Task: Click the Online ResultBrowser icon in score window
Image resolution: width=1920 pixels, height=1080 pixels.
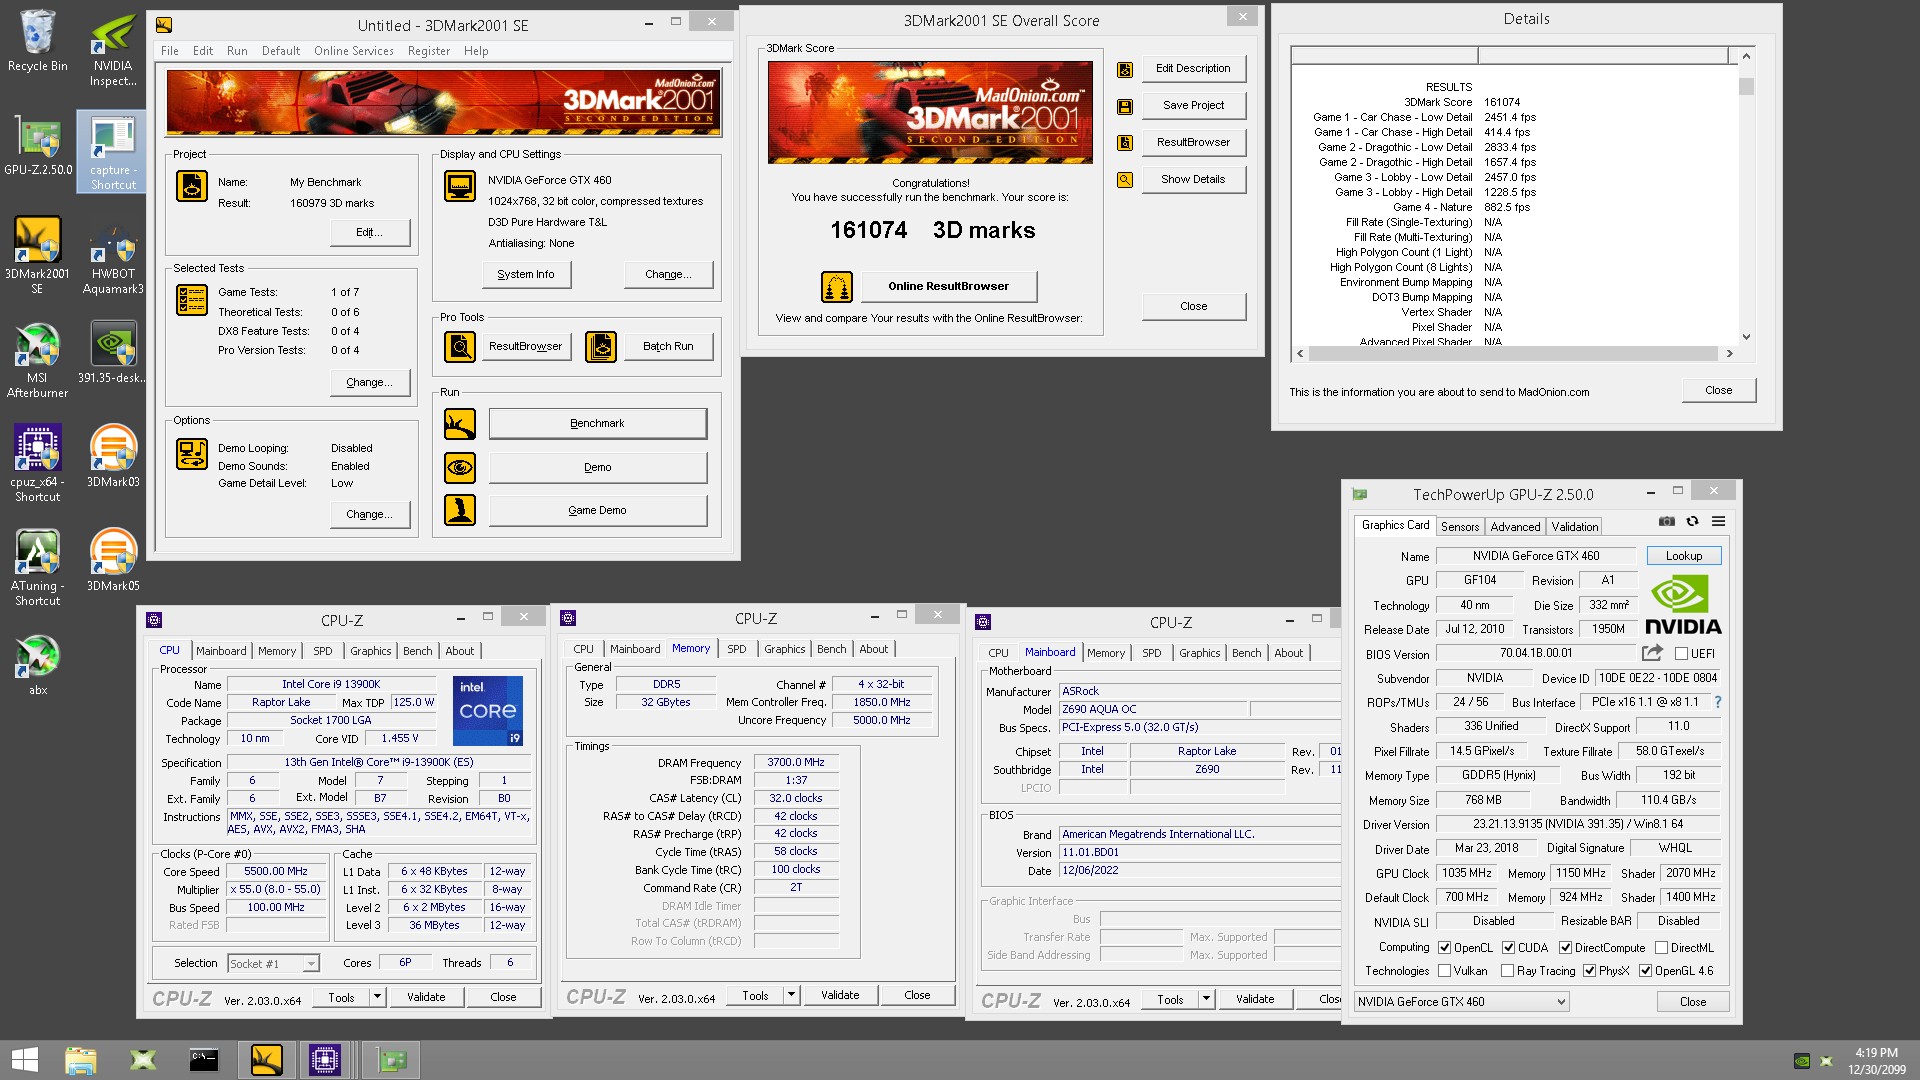Action: click(837, 287)
